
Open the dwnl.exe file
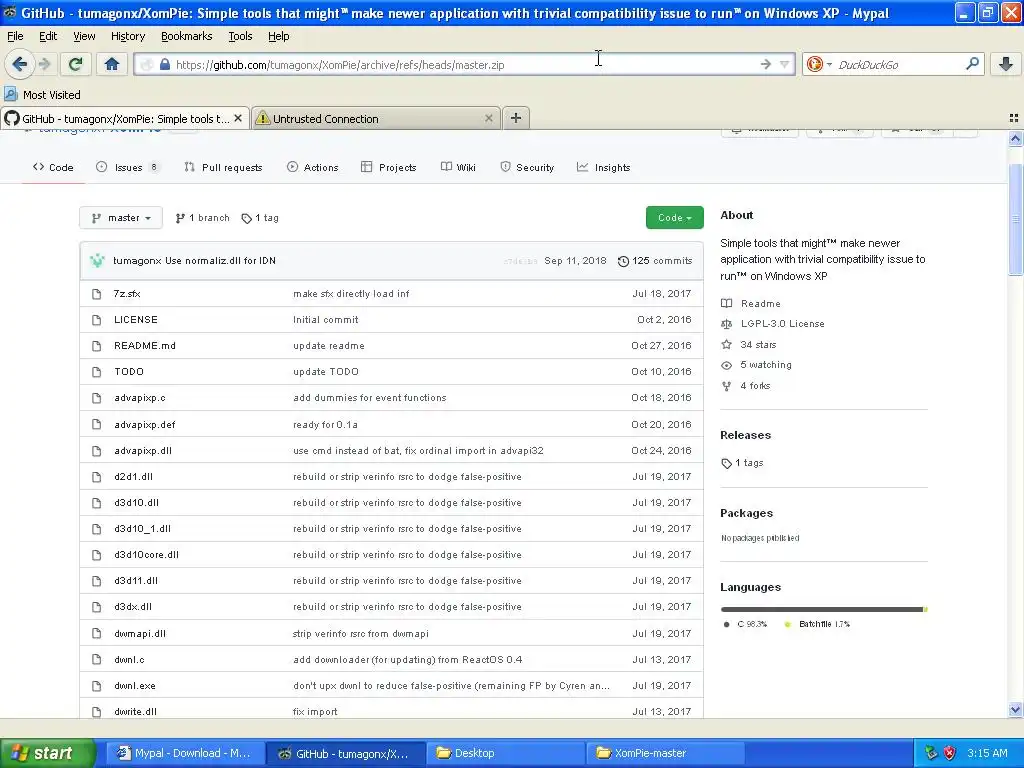coord(135,686)
